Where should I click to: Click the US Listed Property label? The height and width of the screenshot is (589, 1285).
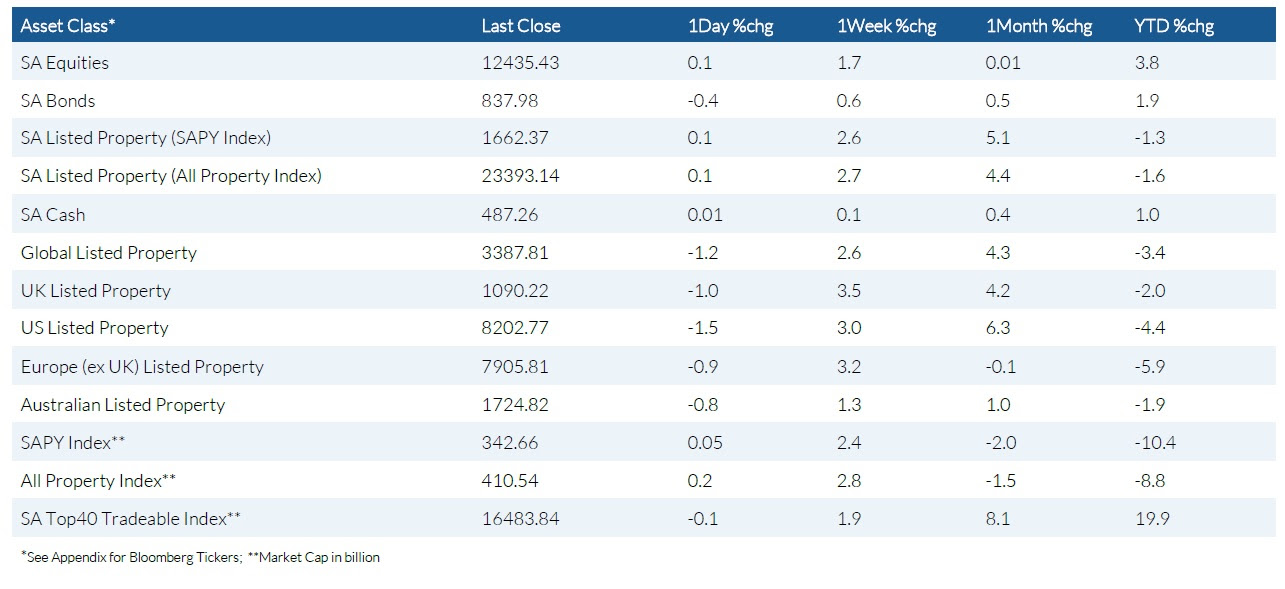(x=95, y=328)
